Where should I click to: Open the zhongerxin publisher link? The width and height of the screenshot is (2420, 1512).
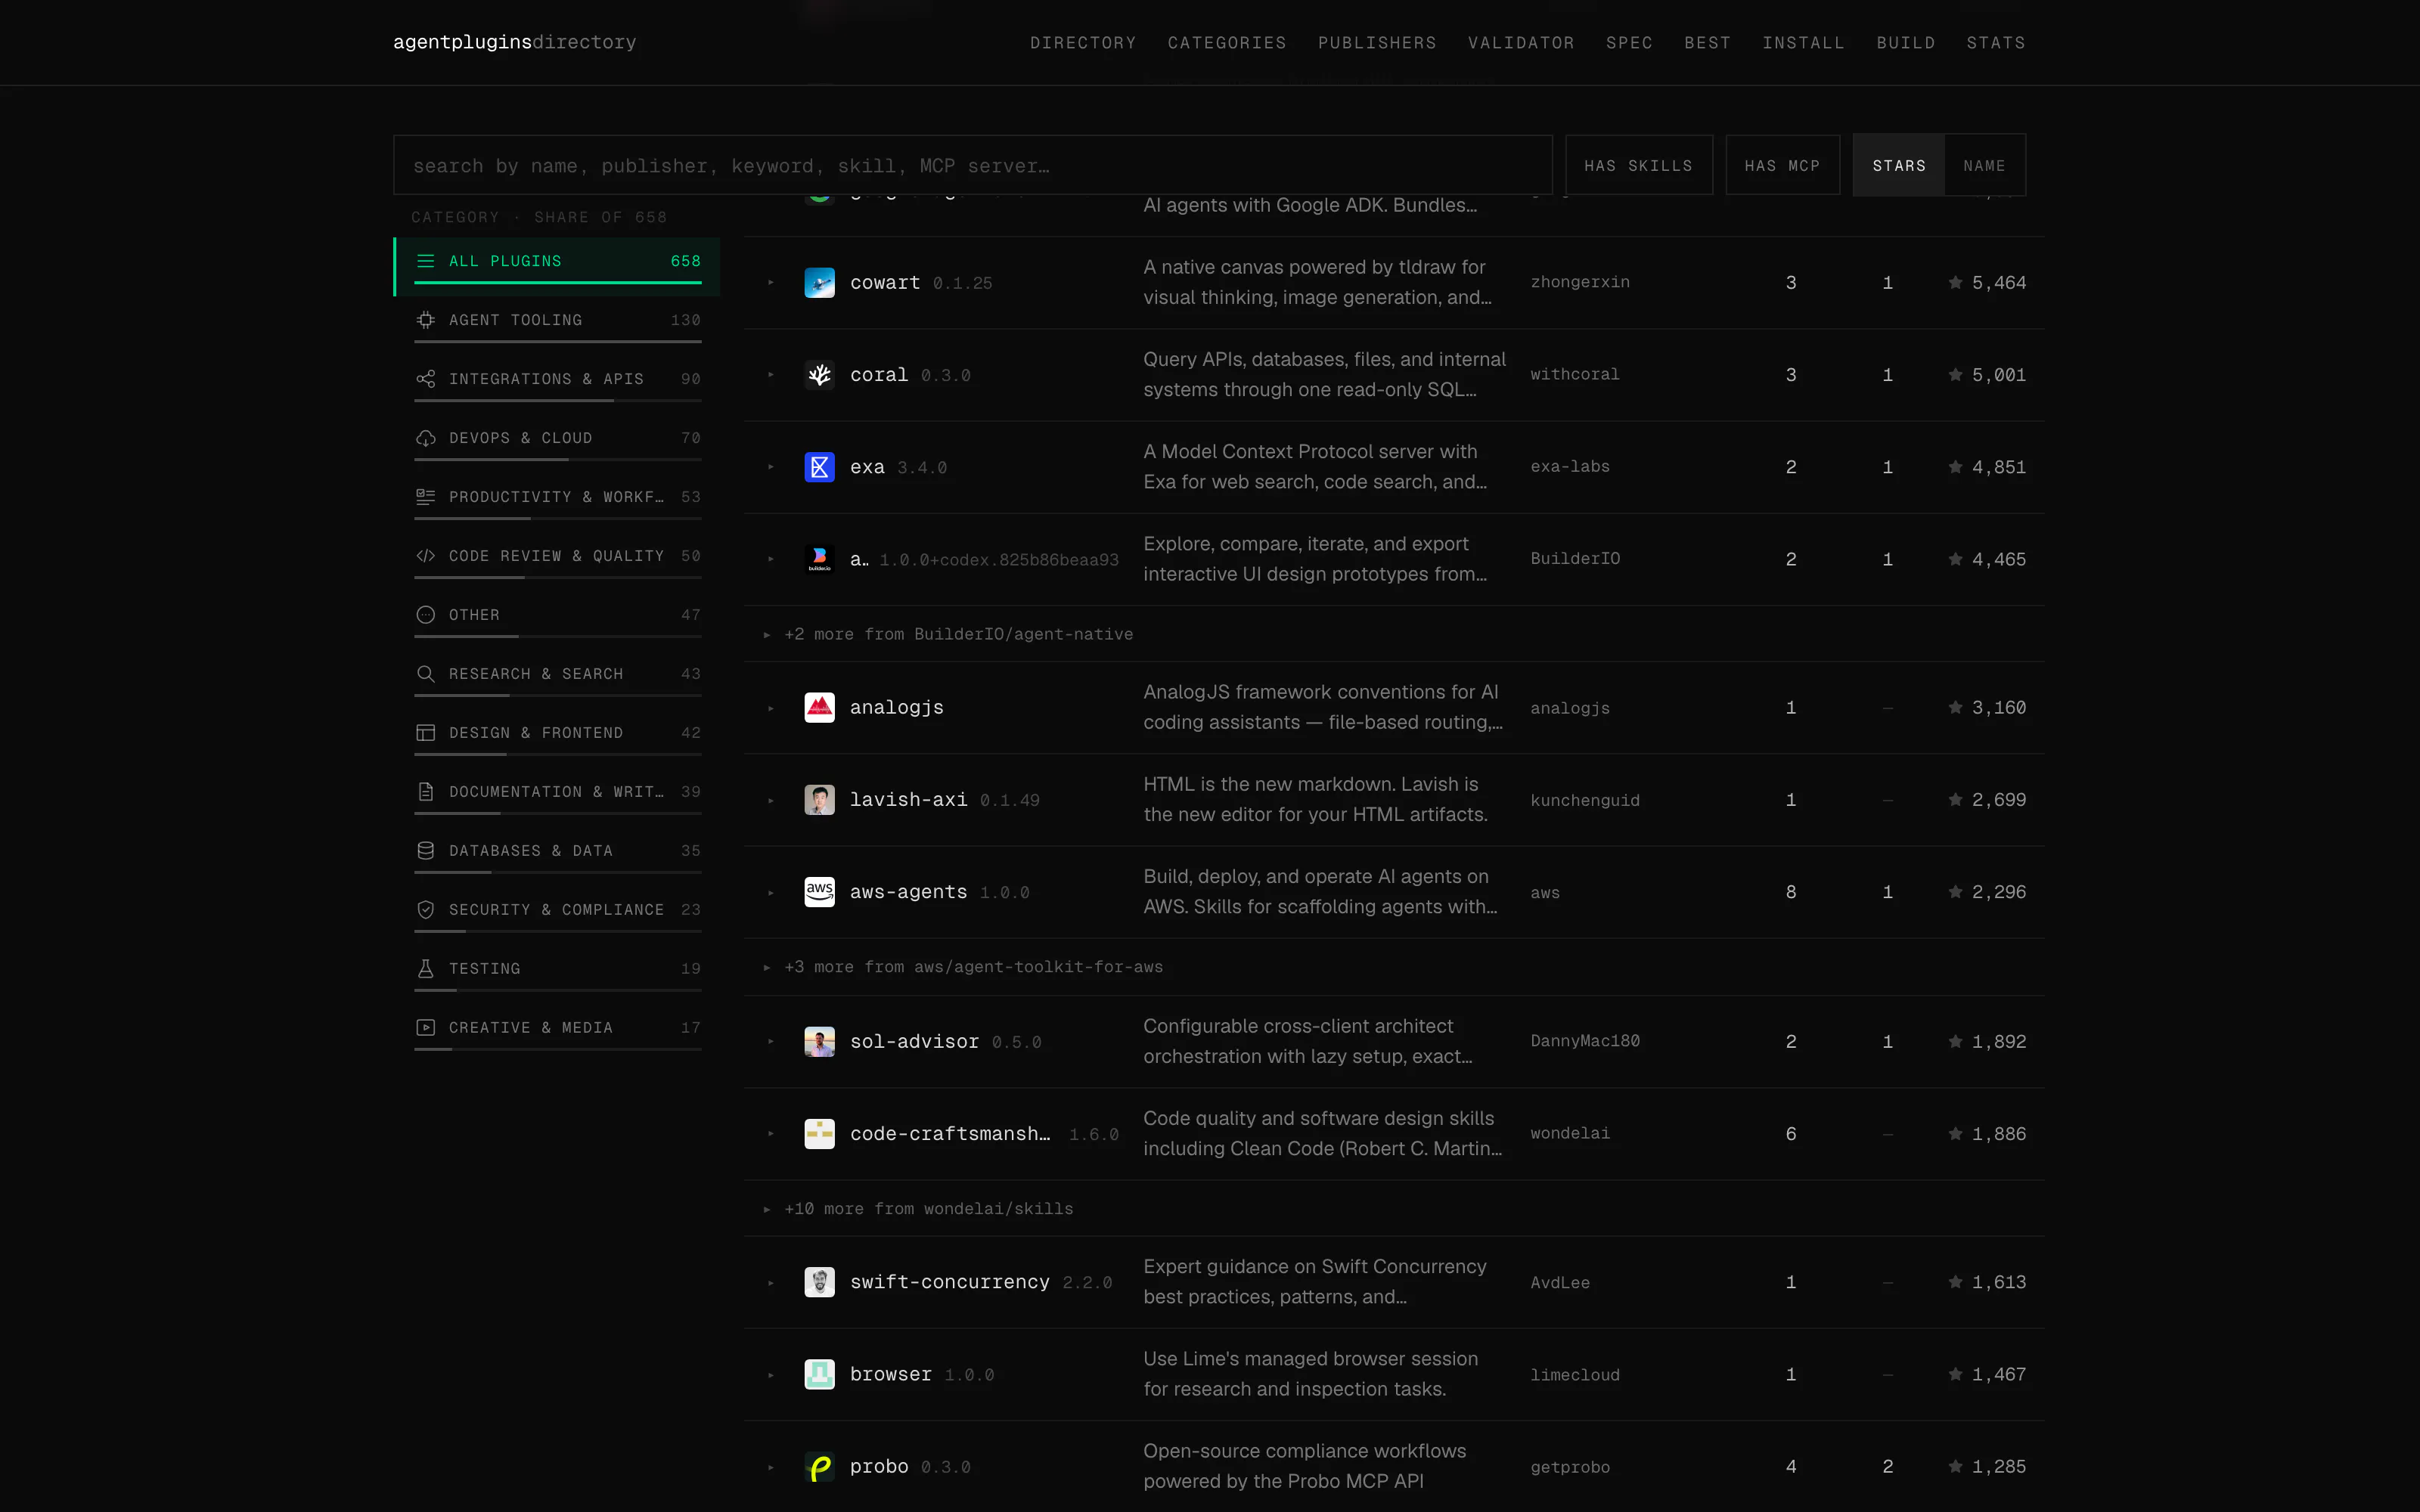(x=1580, y=282)
